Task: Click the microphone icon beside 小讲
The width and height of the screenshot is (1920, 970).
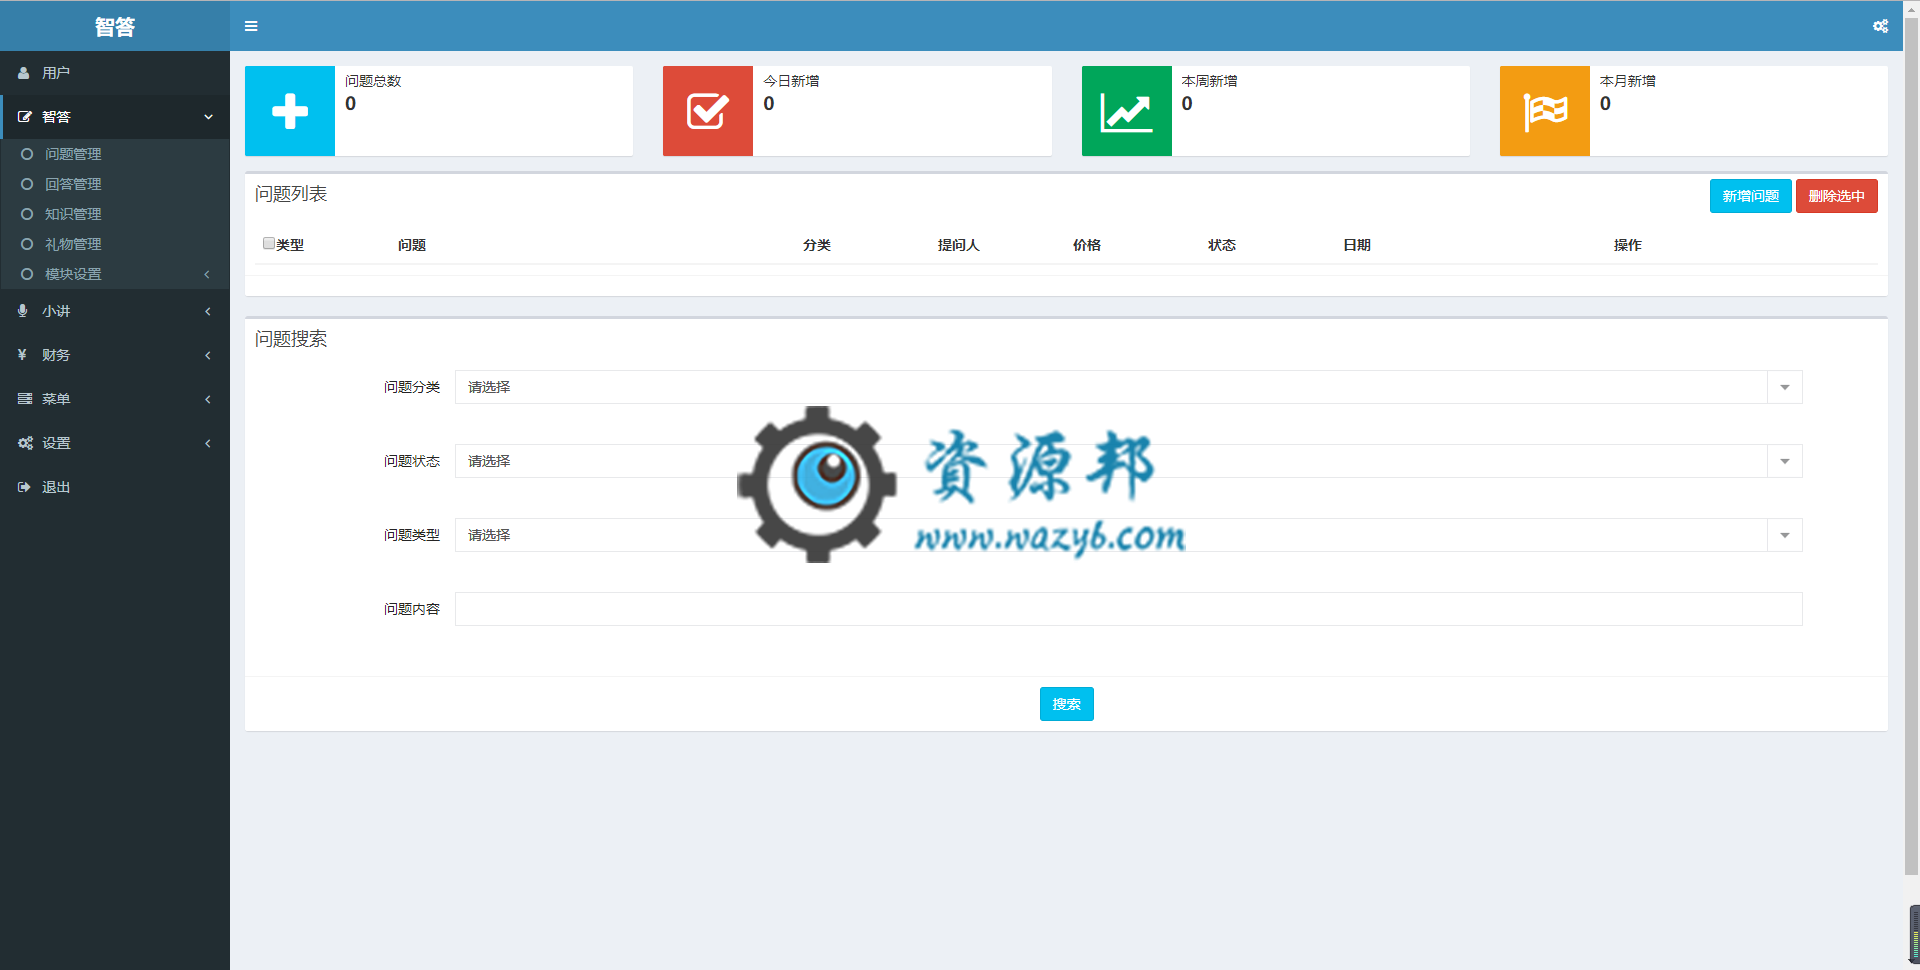Action: [23, 311]
